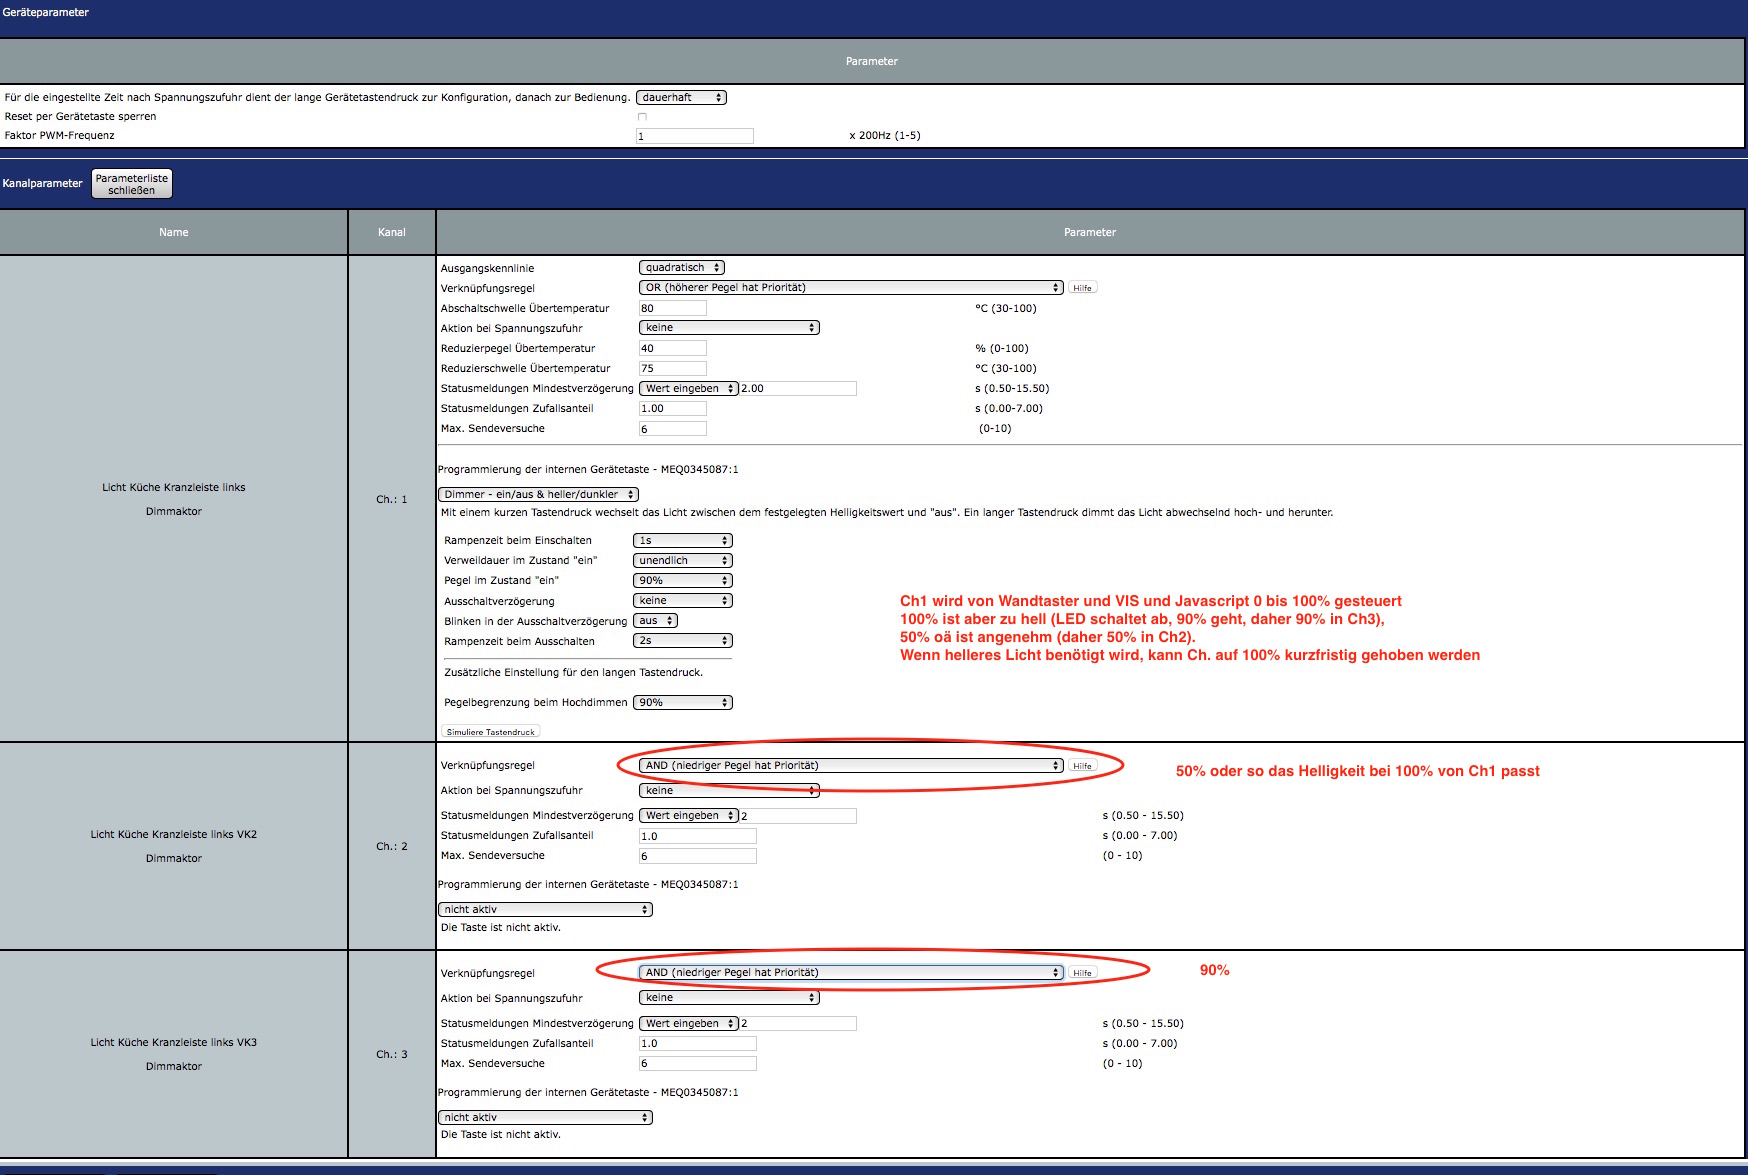Open 'Dimmer - ein/aus & heller/dunkler' dropdown
1748x1175 pixels.
pyautogui.click(x=538, y=494)
